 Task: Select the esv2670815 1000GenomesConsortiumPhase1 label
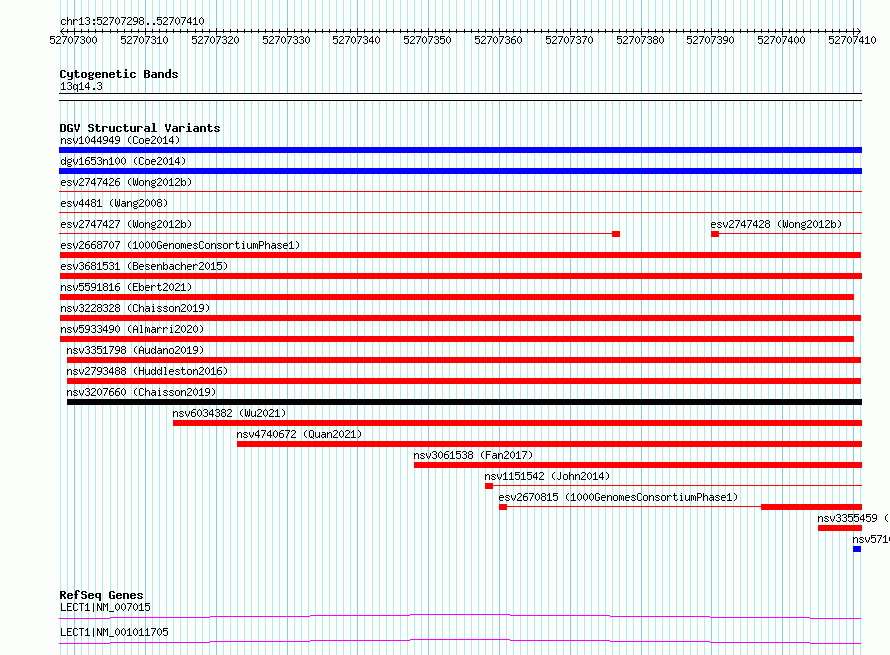tap(618, 497)
